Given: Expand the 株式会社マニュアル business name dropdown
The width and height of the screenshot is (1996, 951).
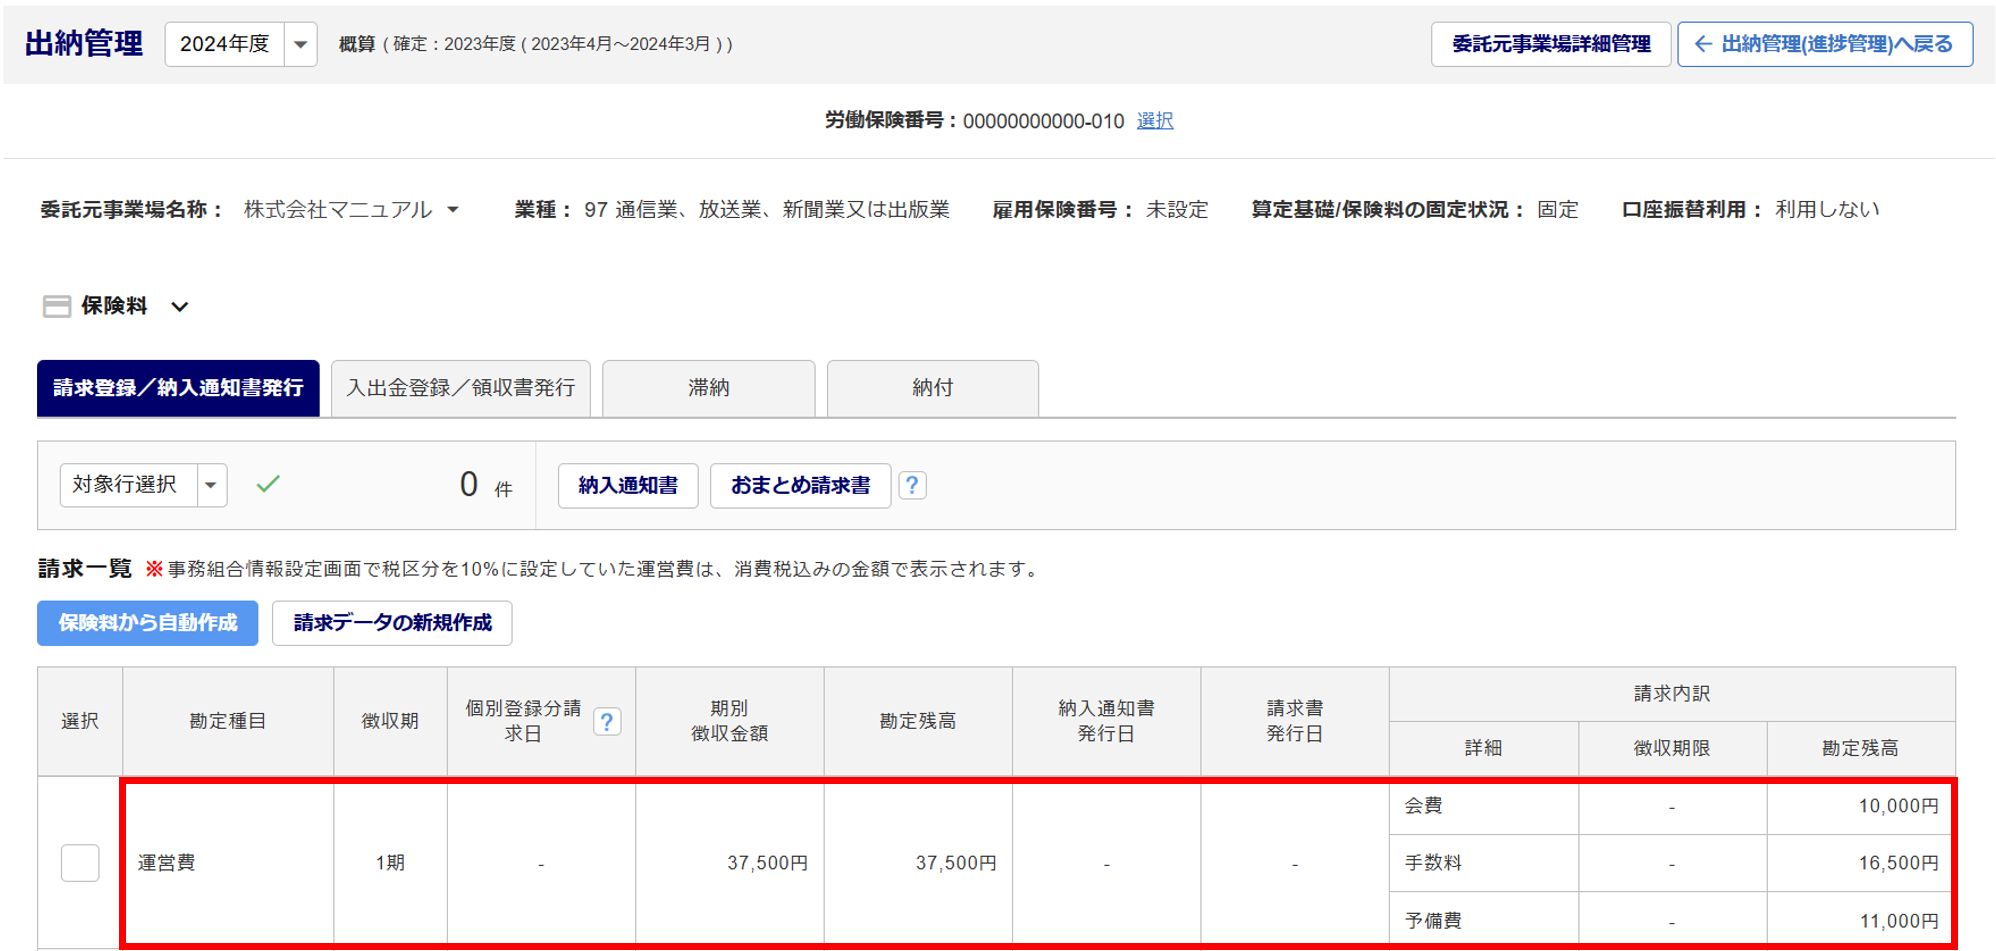Looking at the screenshot, I should 453,210.
